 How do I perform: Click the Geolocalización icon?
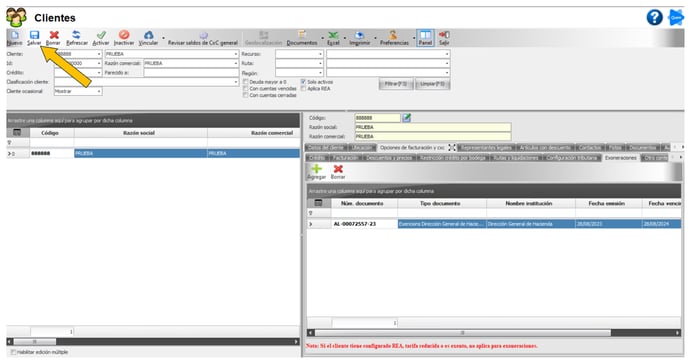coord(264,35)
